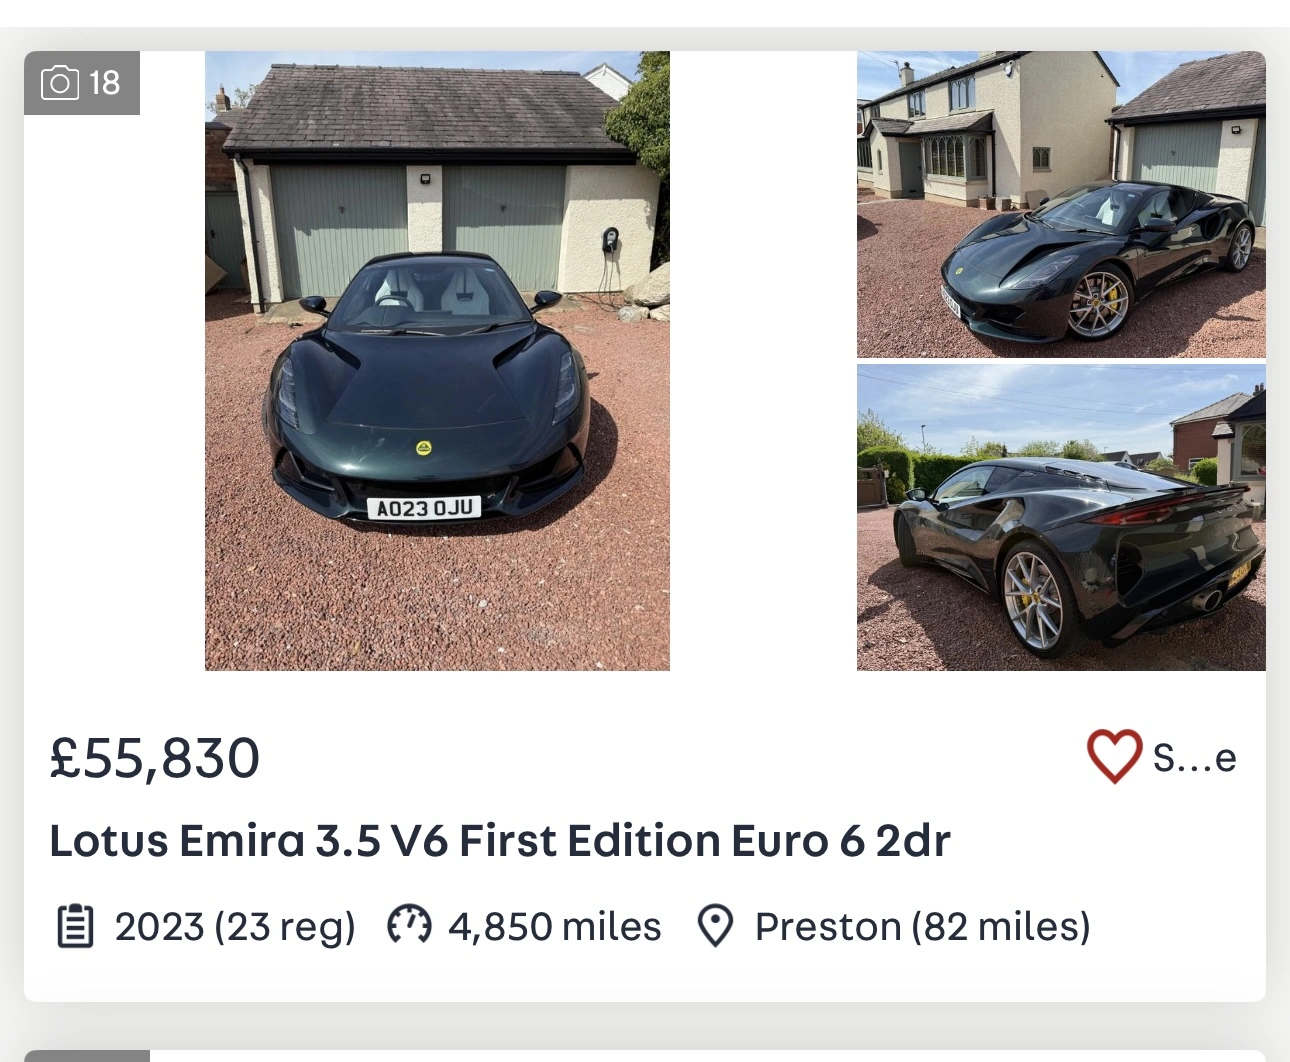Click the grey badge of the next listing below

[x=87, y=1055]
